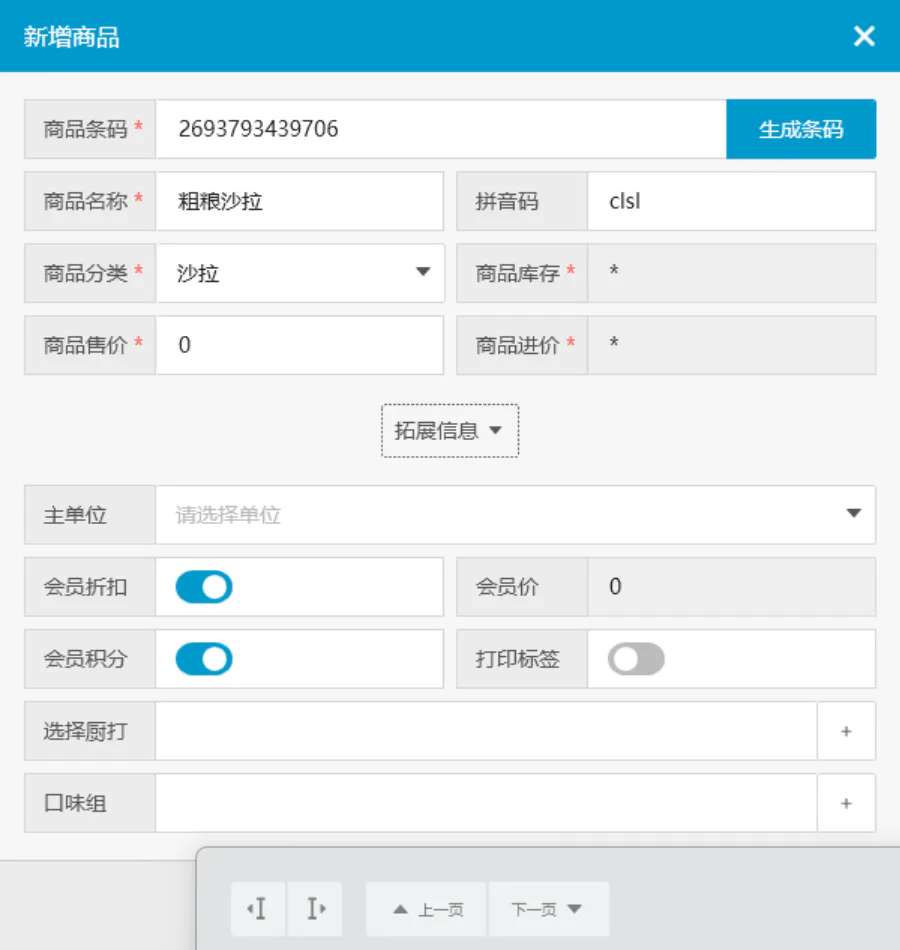Click the 商品进价 field

click(732, 345)
